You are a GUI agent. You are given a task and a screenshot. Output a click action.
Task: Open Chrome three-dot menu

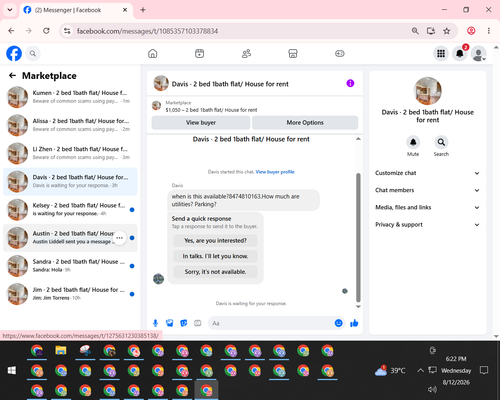489,31
